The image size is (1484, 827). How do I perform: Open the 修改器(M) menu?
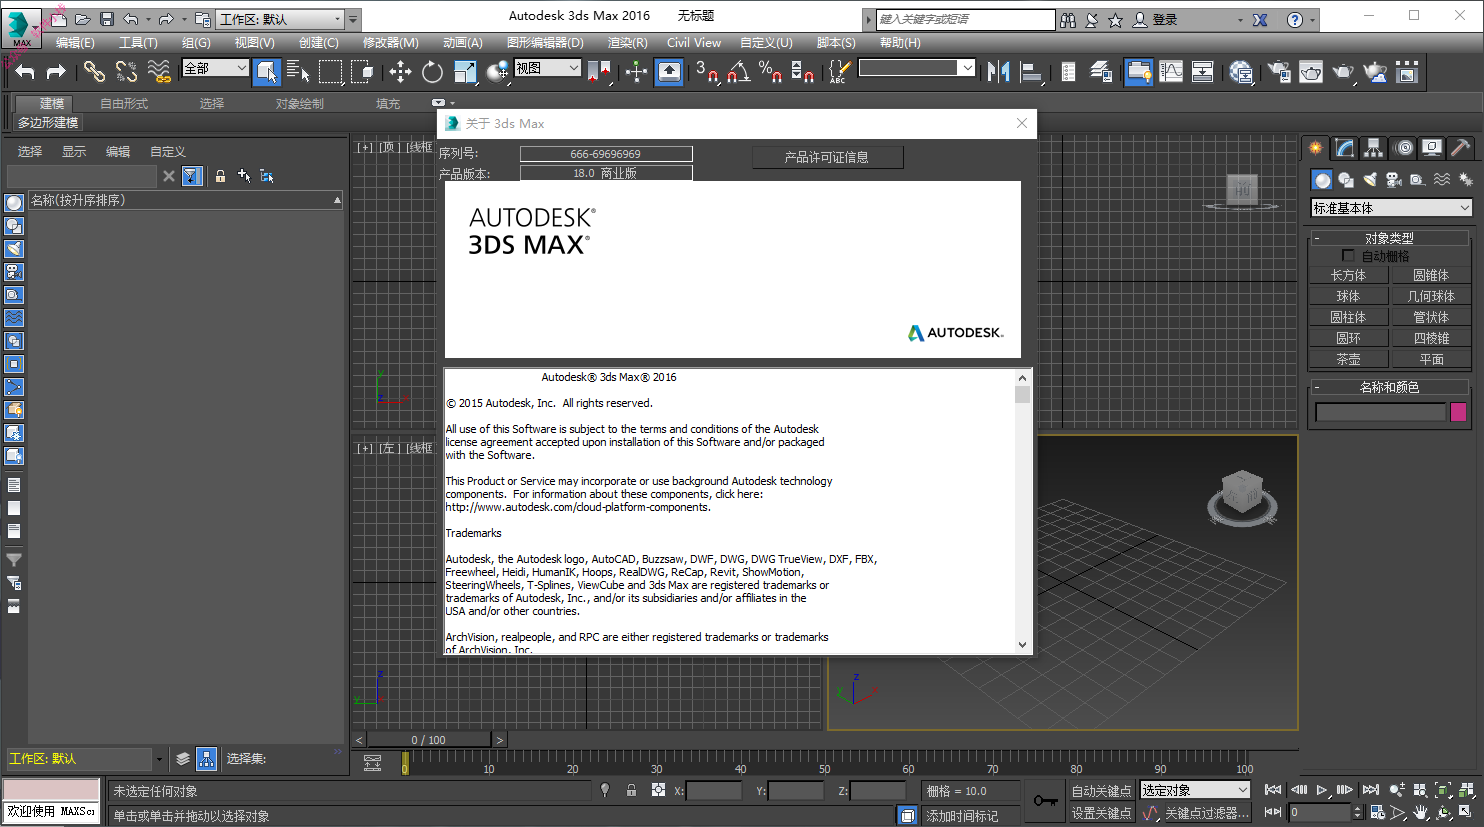[x=390, y=43]
